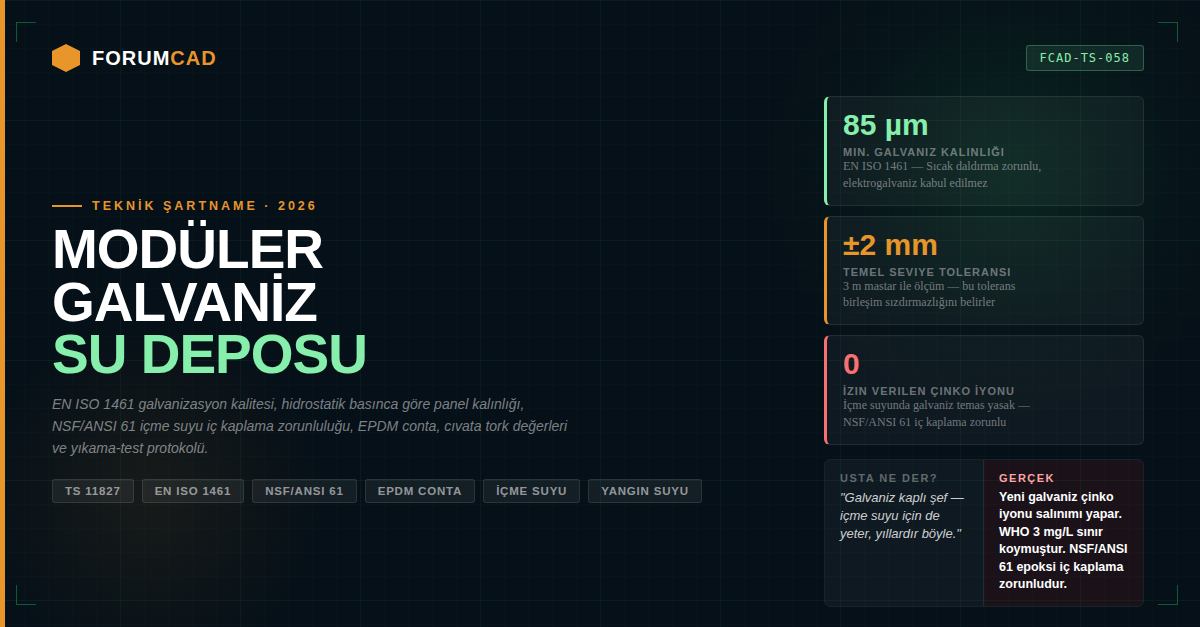Image resolution: width=1200 pixels, height=627 pixels.
Task: Click the quote 'Galvaniz kaplı şef — içme suyu için de yeter'
Action: point(901,516)
